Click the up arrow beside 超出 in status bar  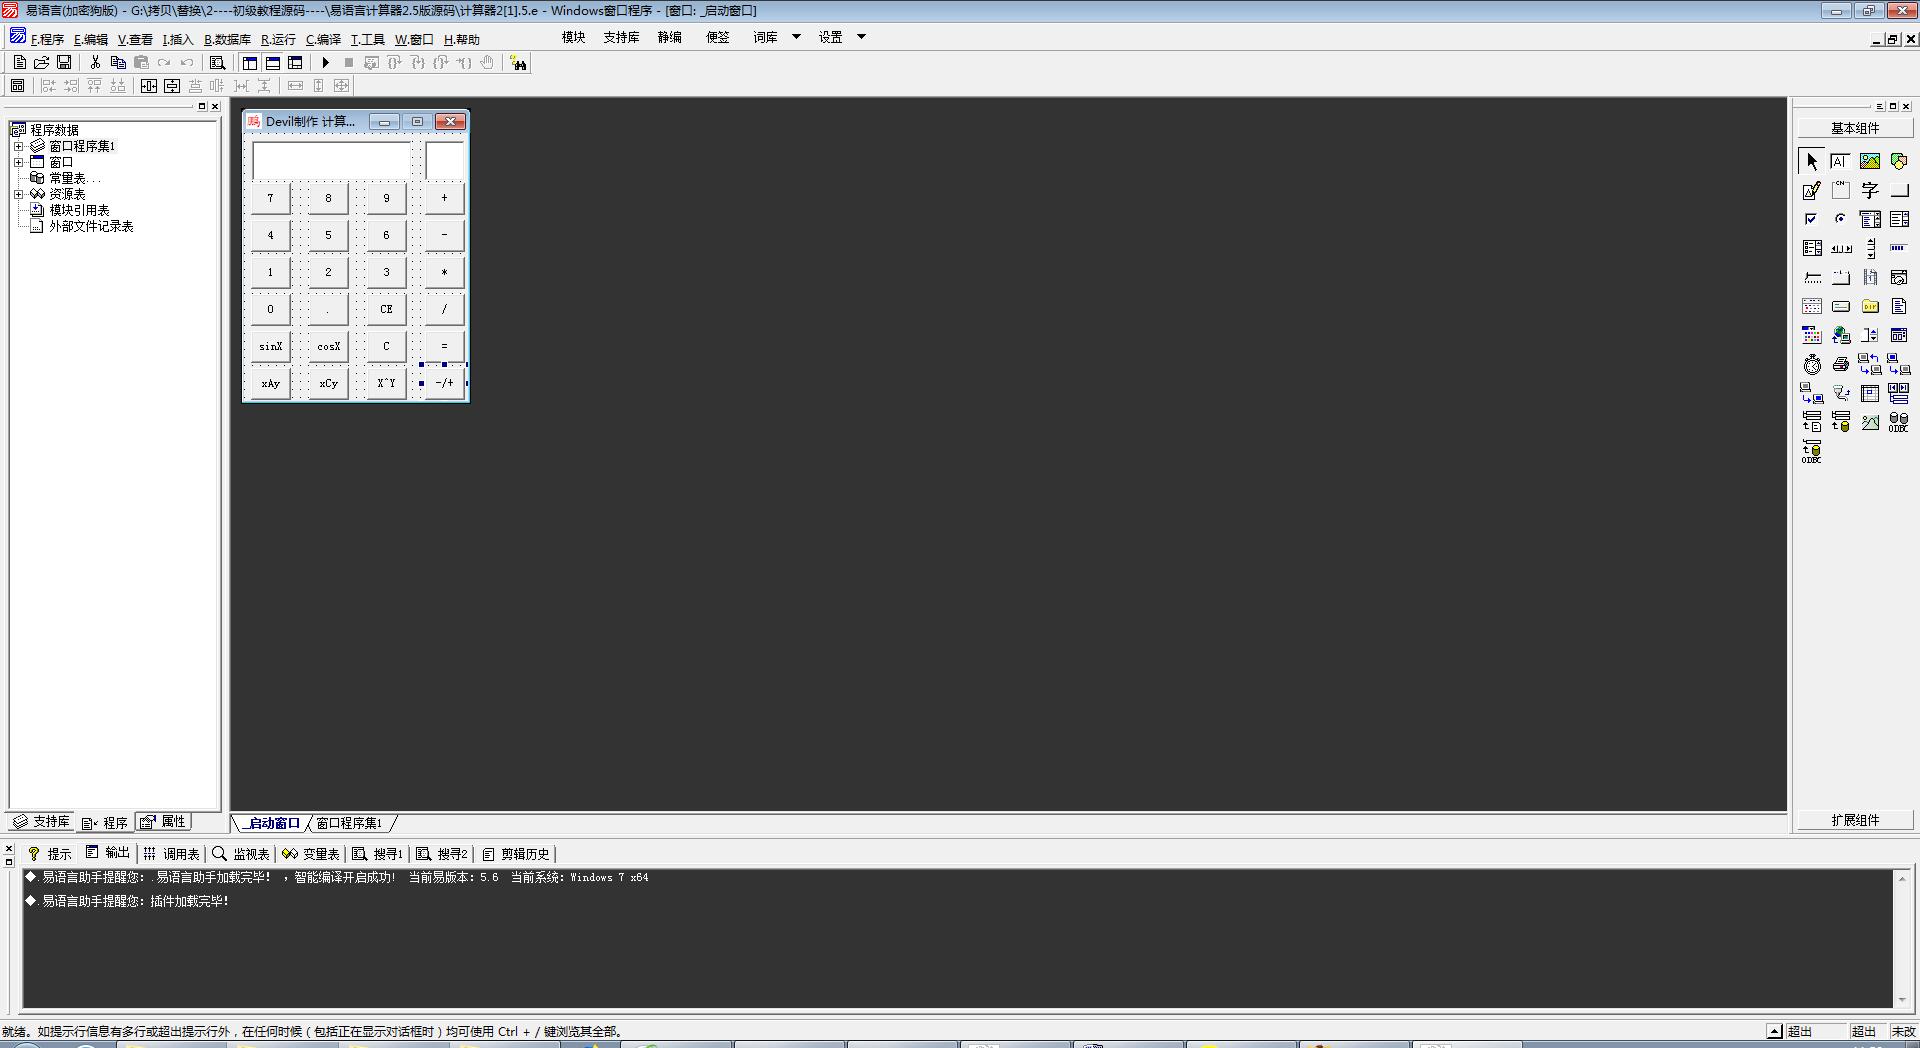(x=1774, y=1031)
